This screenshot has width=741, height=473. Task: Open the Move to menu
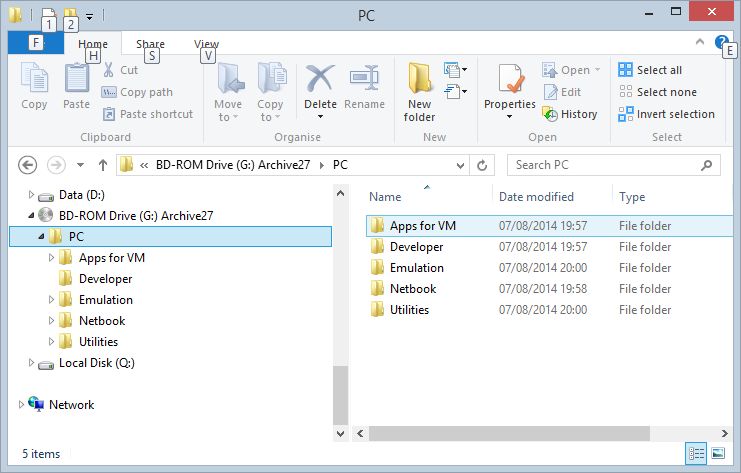pos(228,92)
